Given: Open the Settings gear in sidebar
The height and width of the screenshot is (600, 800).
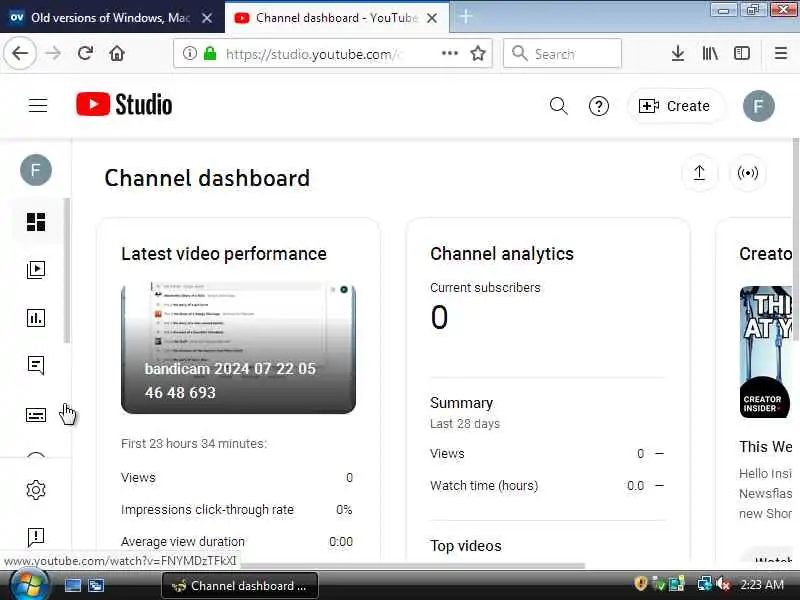Looking at the screenshot, I should tap(36, 490).
